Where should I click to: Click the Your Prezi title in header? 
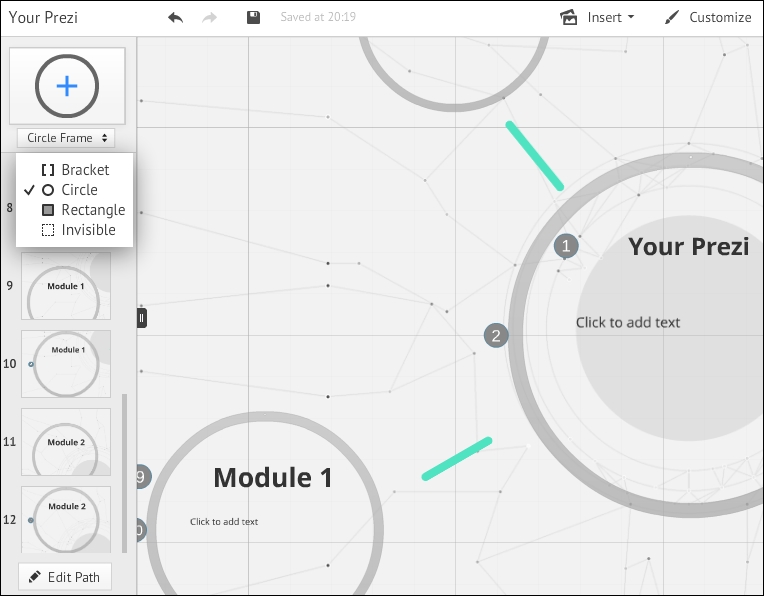pos(43,18)
